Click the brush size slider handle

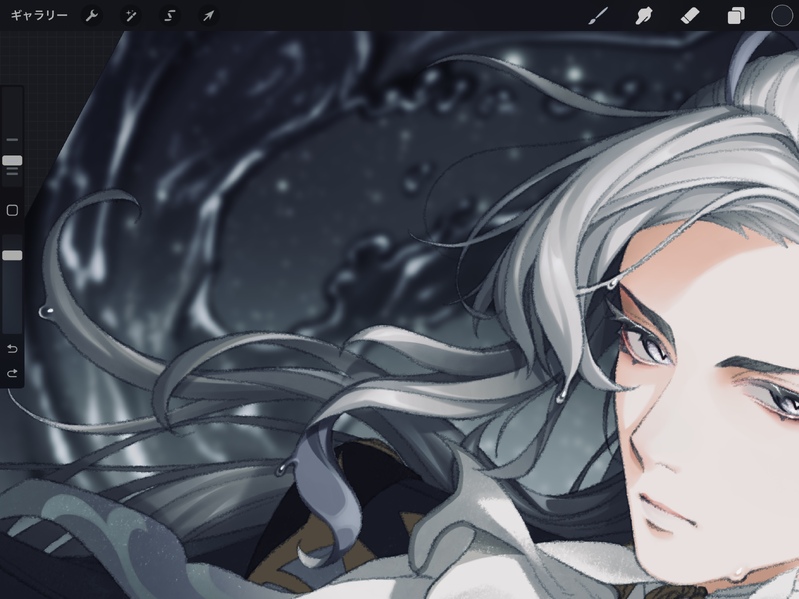click(x=12, y=161)
